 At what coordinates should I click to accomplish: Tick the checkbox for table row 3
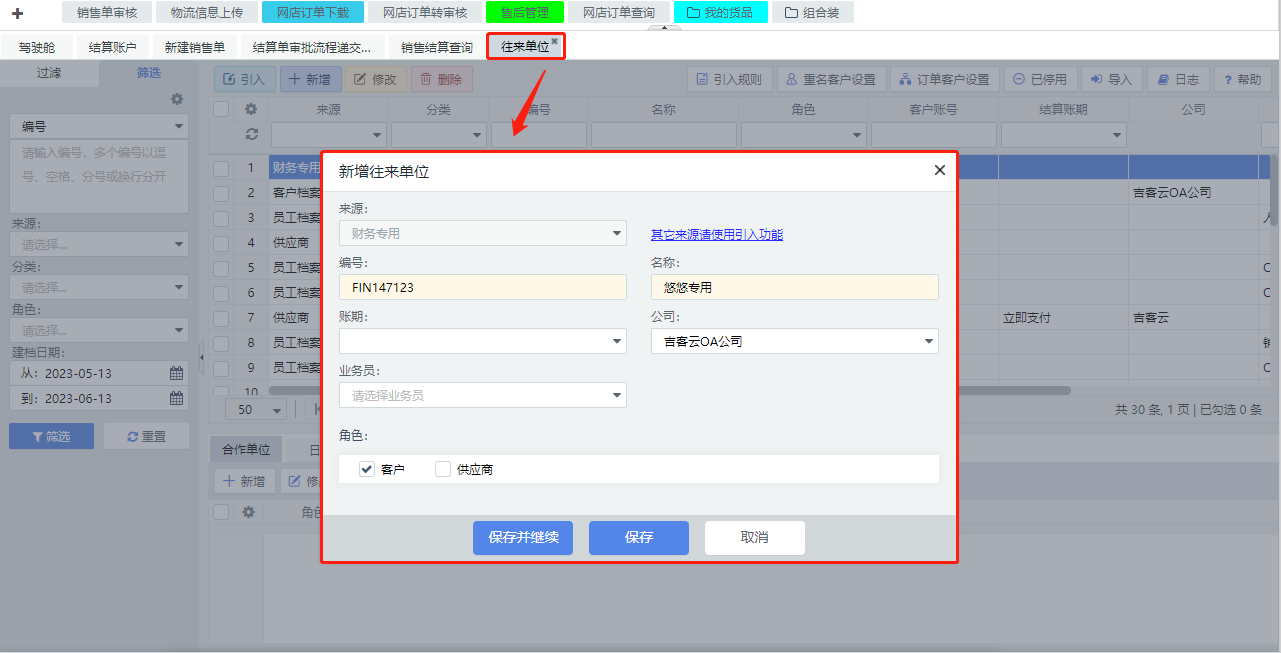(x=221, y=218)
